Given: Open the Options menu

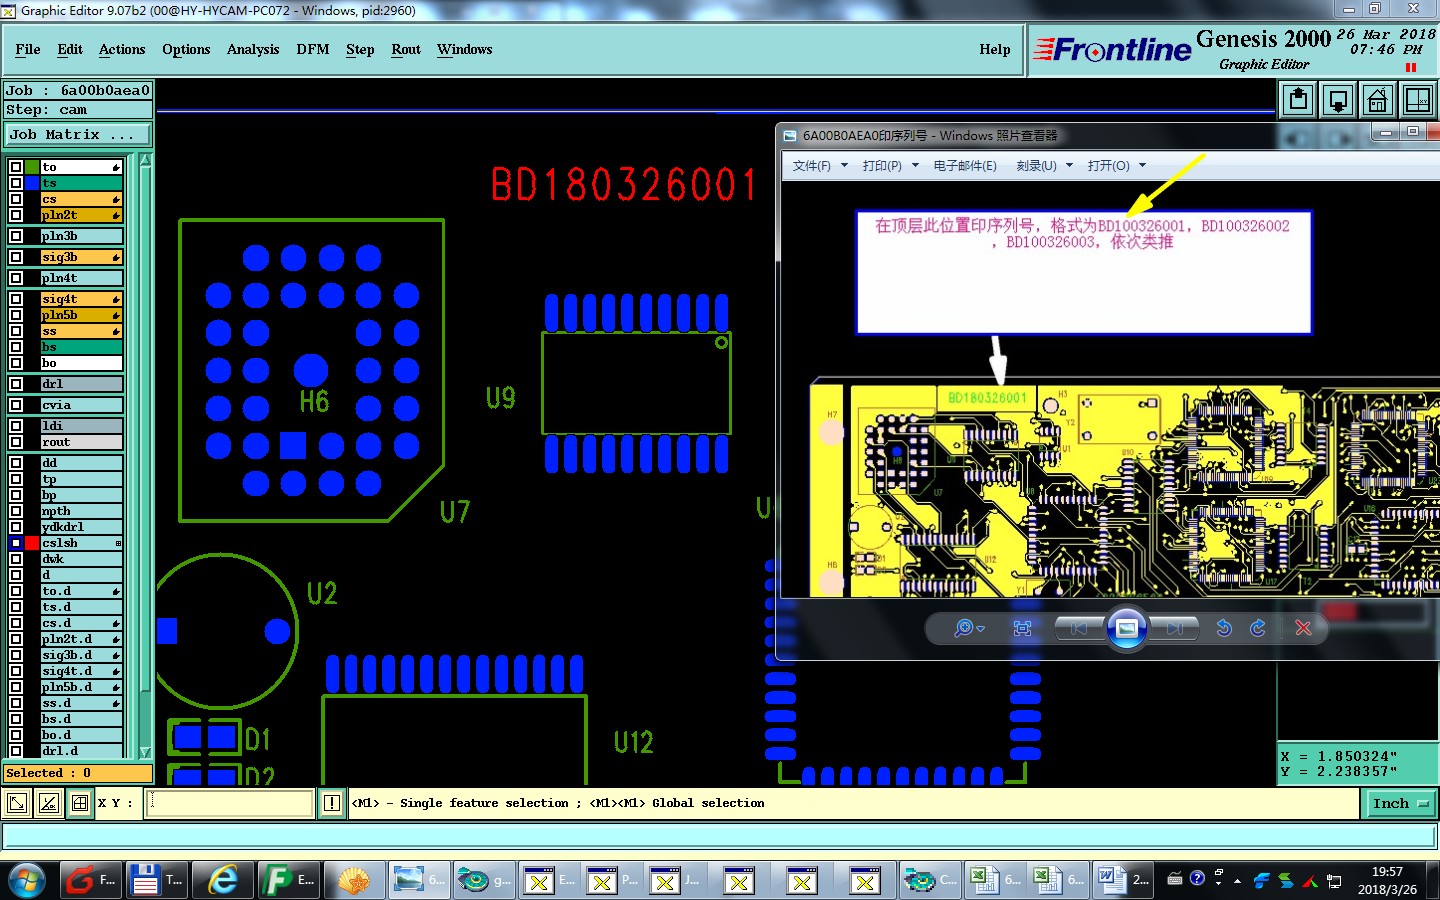Looking at the screenshot, I should pos(186,49).
